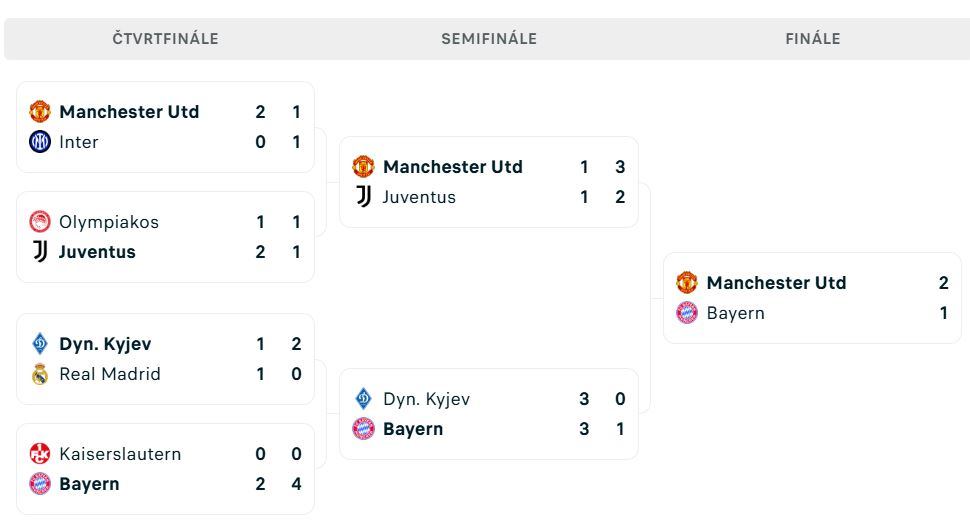Open Real Madrid team link

[110, 374]
